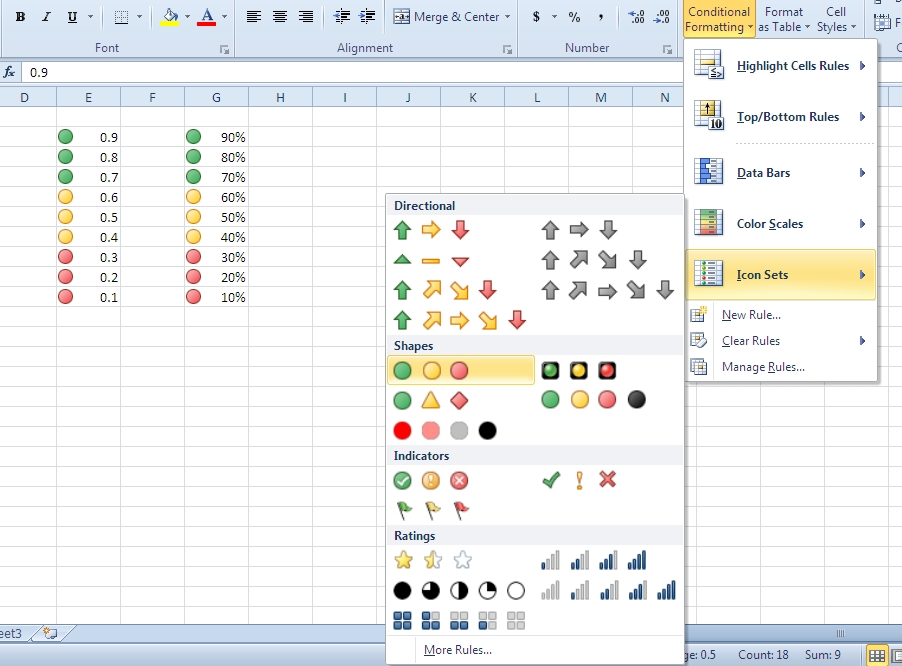Open Data Bars submenu
902x666 pixels.
781,173
